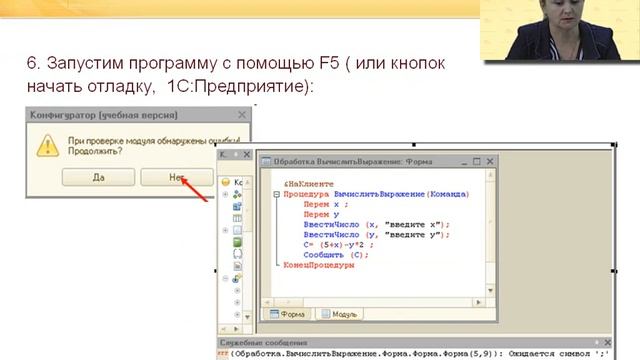Image resolution: width=640 pixels, height=360 pixels.
Task: Click the editor vertical scroll-up arrow
Action: (x=491, y=175)
